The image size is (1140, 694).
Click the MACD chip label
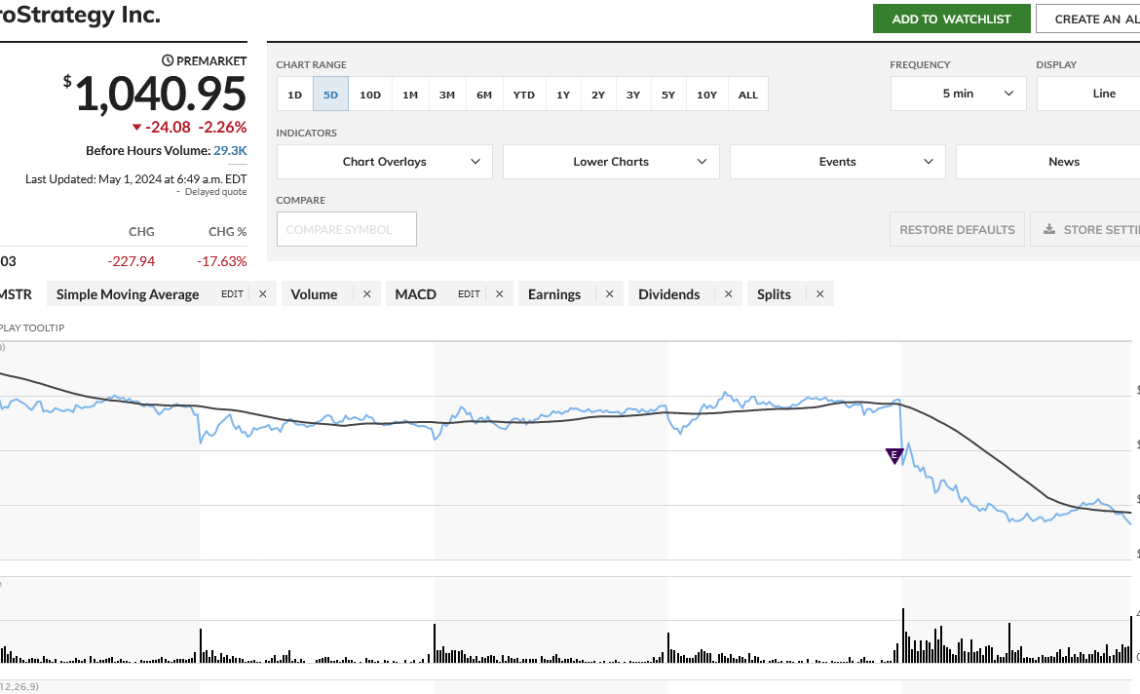(415, 294)
